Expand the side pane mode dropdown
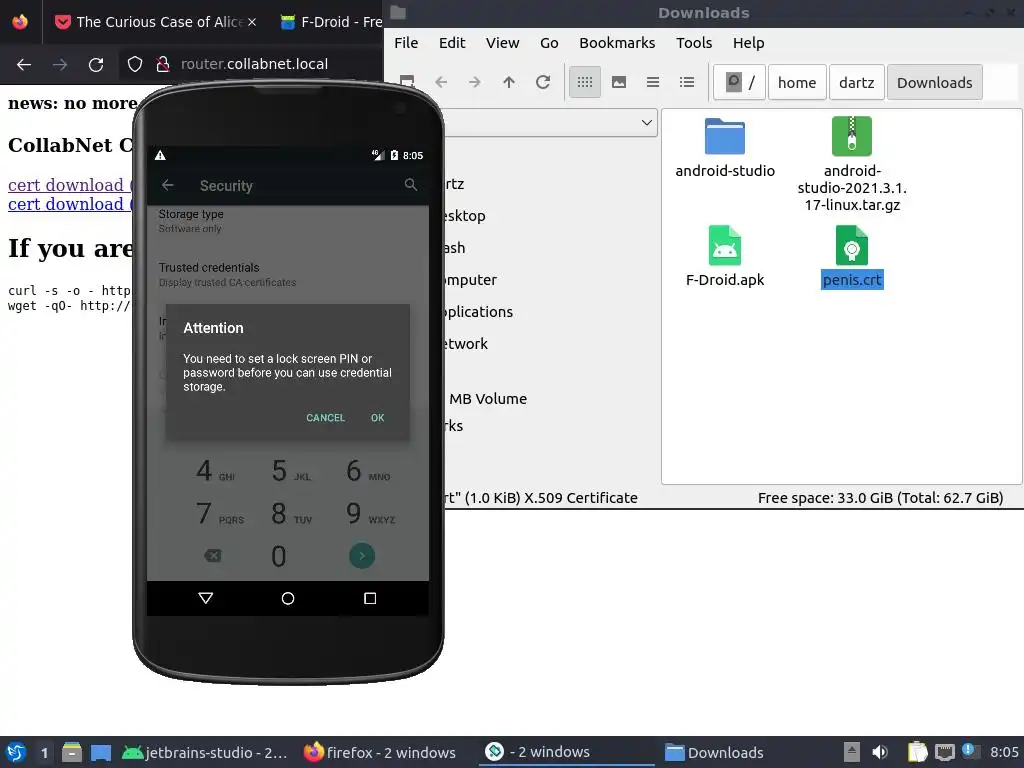This screenshot has height=768, width=1024. coord(647,123)
